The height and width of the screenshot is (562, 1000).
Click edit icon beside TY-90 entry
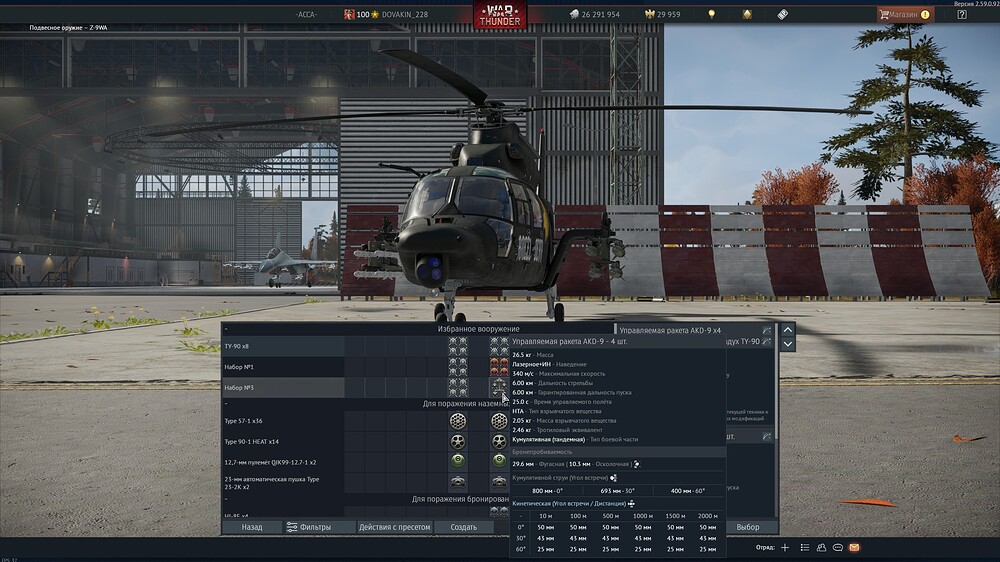767,342
